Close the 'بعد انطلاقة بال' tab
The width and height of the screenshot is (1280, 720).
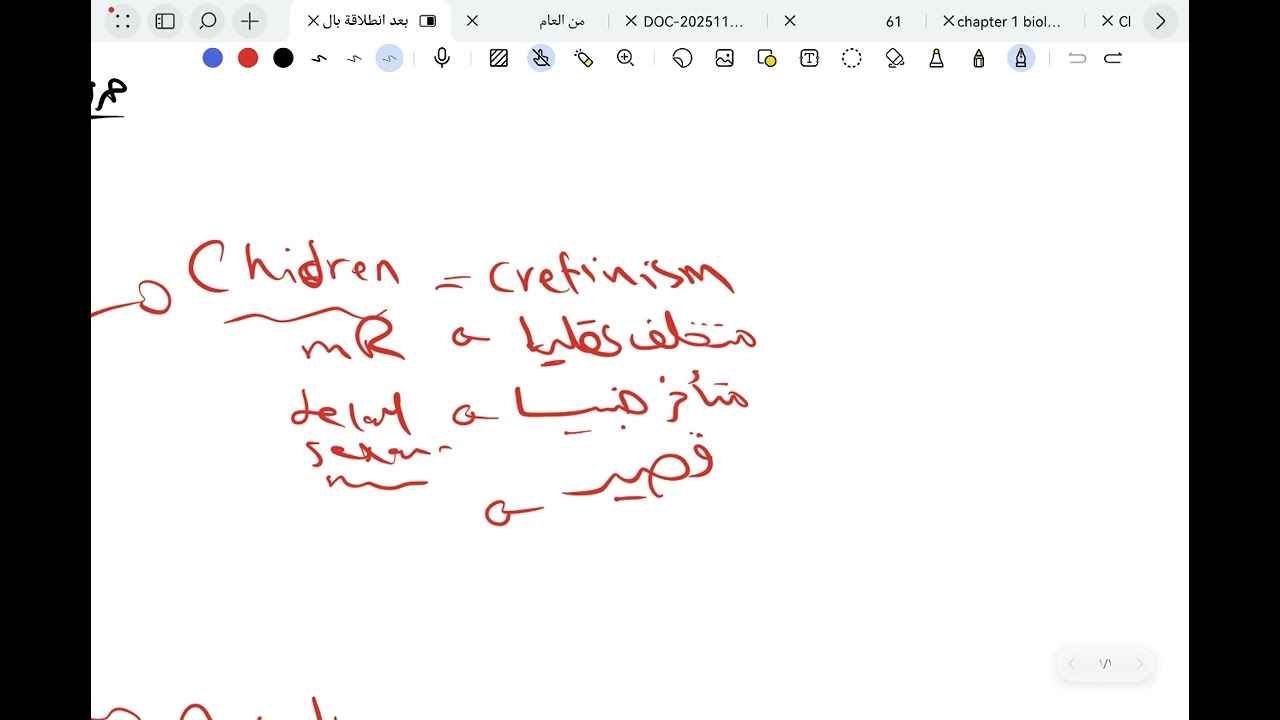[x=313, y=21]
